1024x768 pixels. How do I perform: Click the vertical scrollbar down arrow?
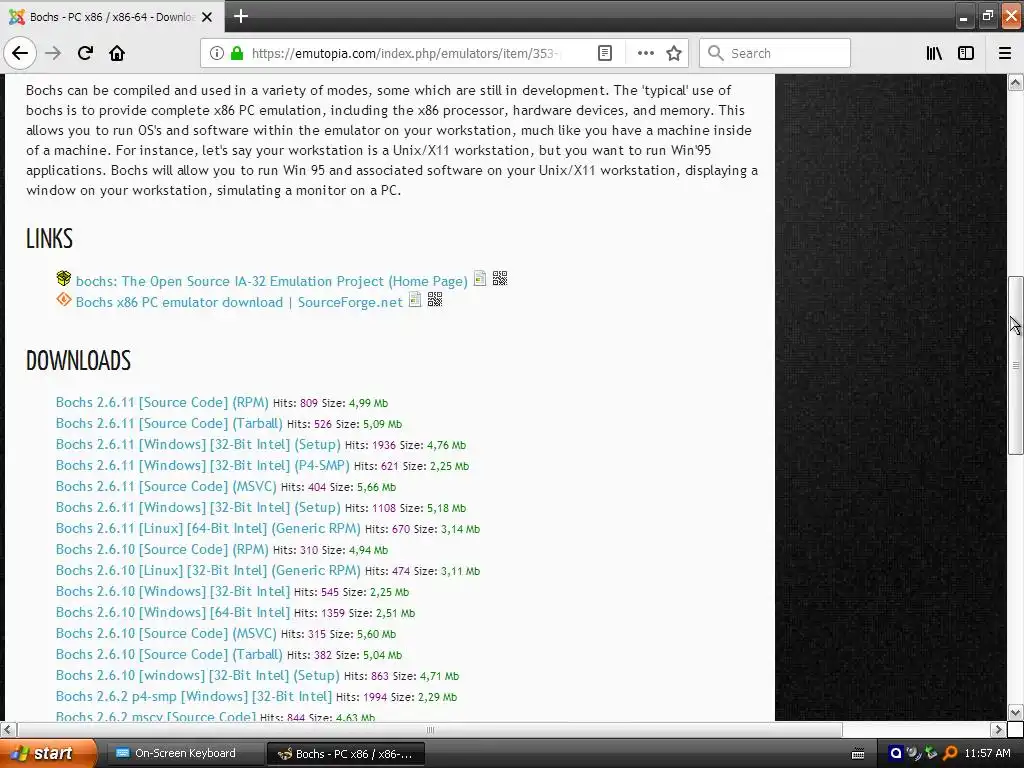(x=1015, y=712)
